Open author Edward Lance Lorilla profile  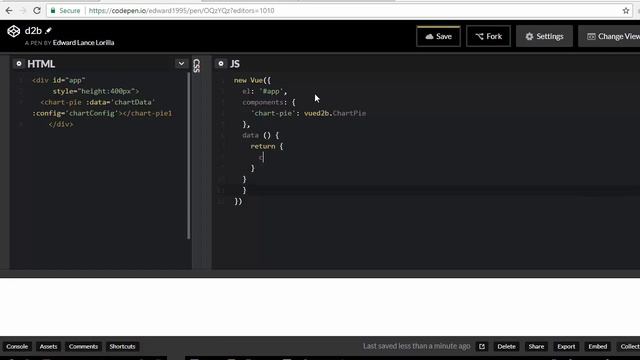tap(83, 42)
